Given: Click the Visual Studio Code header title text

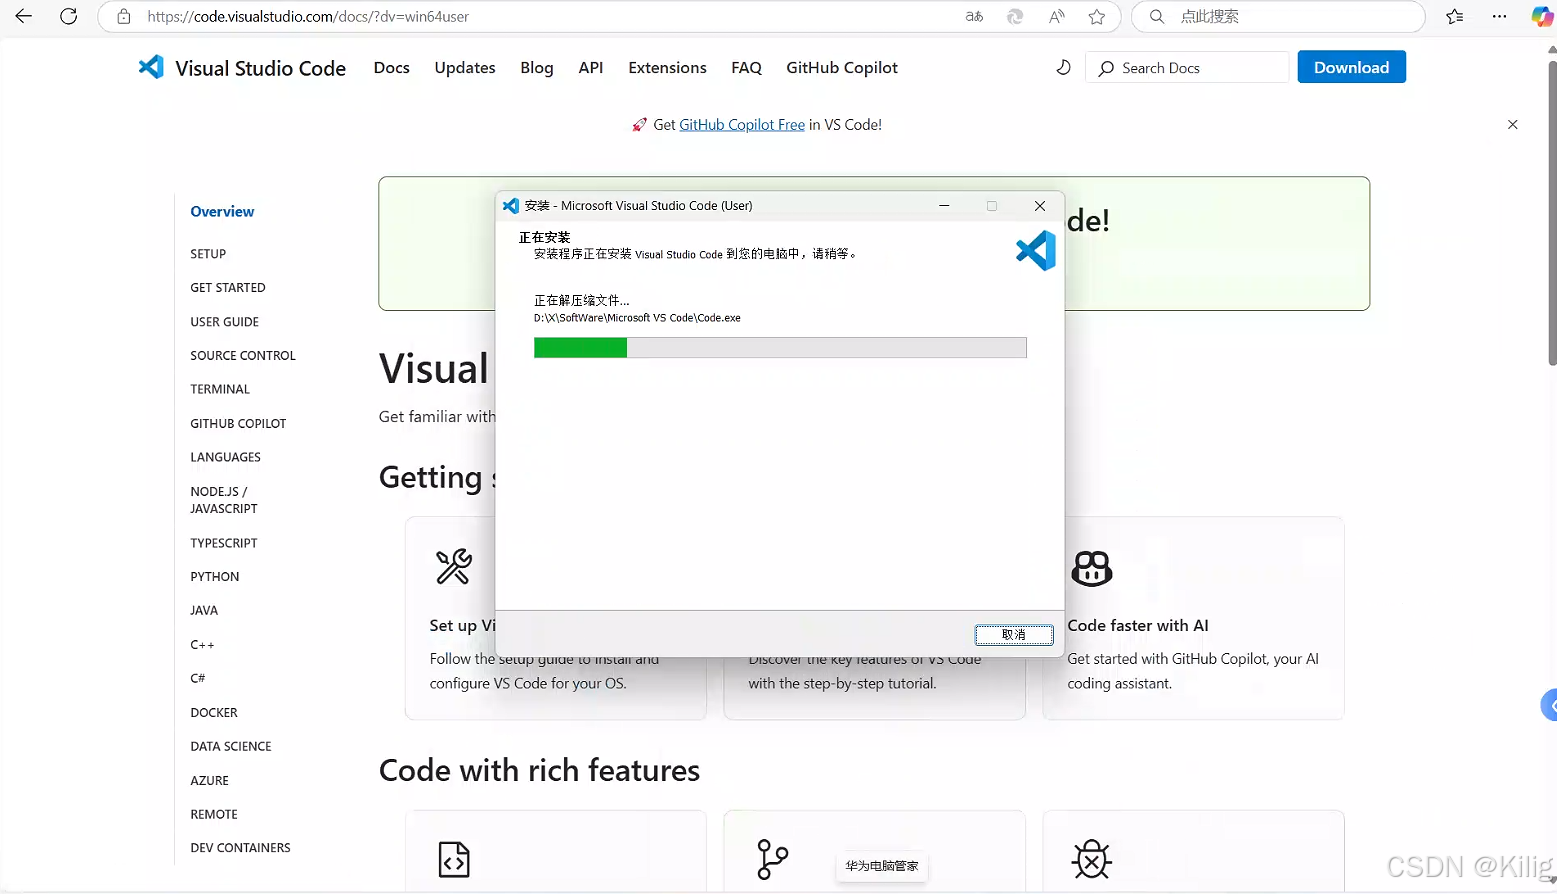Looking at the screenshot, I should (x=260, y=68).
